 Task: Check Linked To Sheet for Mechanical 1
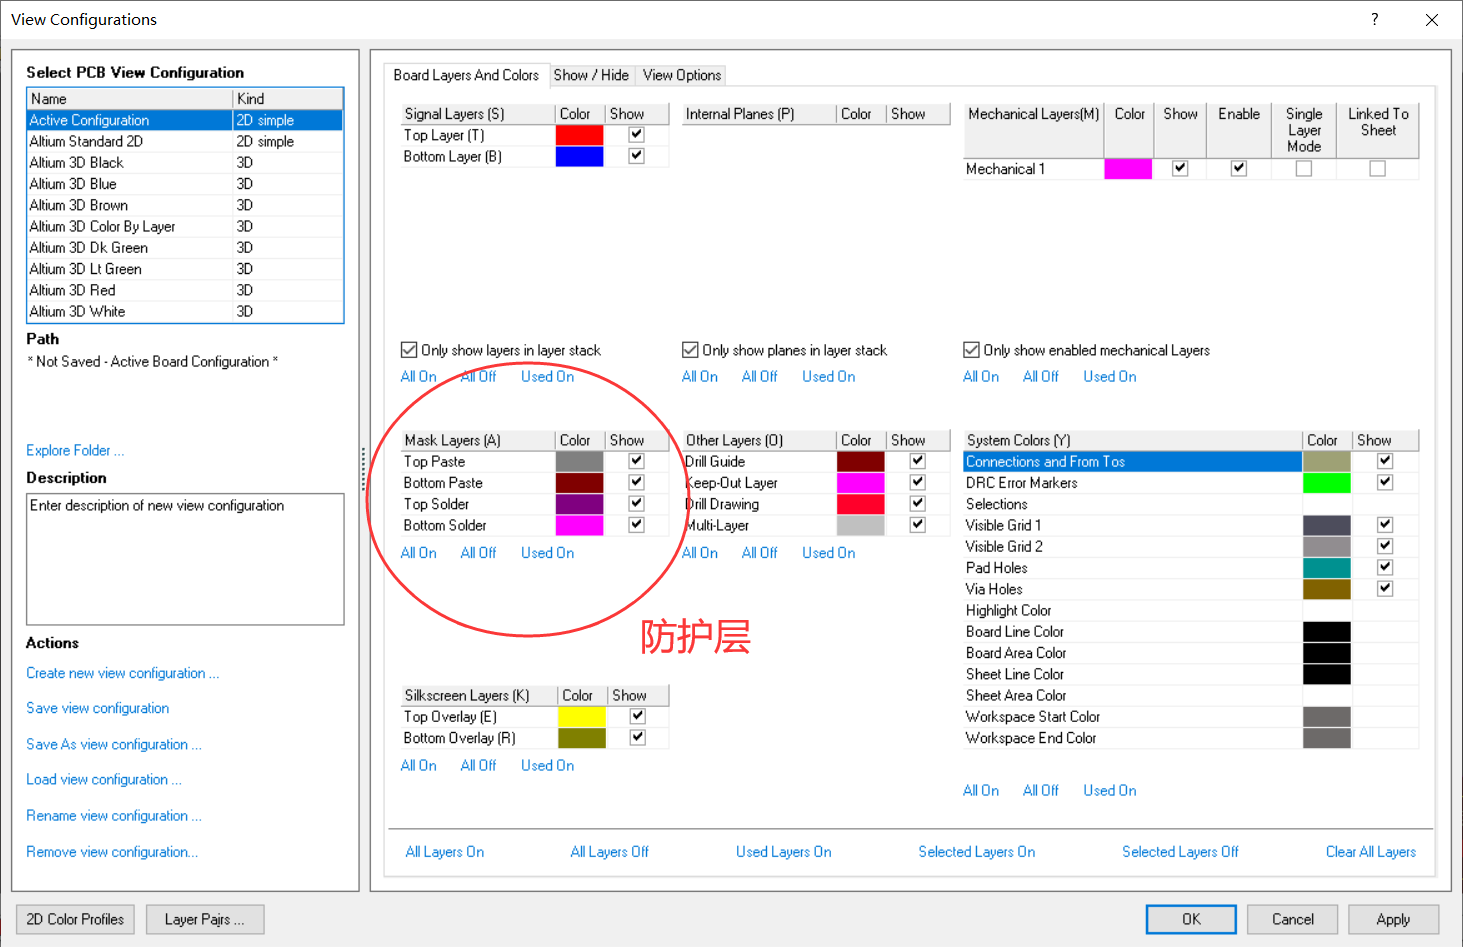click(x=1378, y=169)
